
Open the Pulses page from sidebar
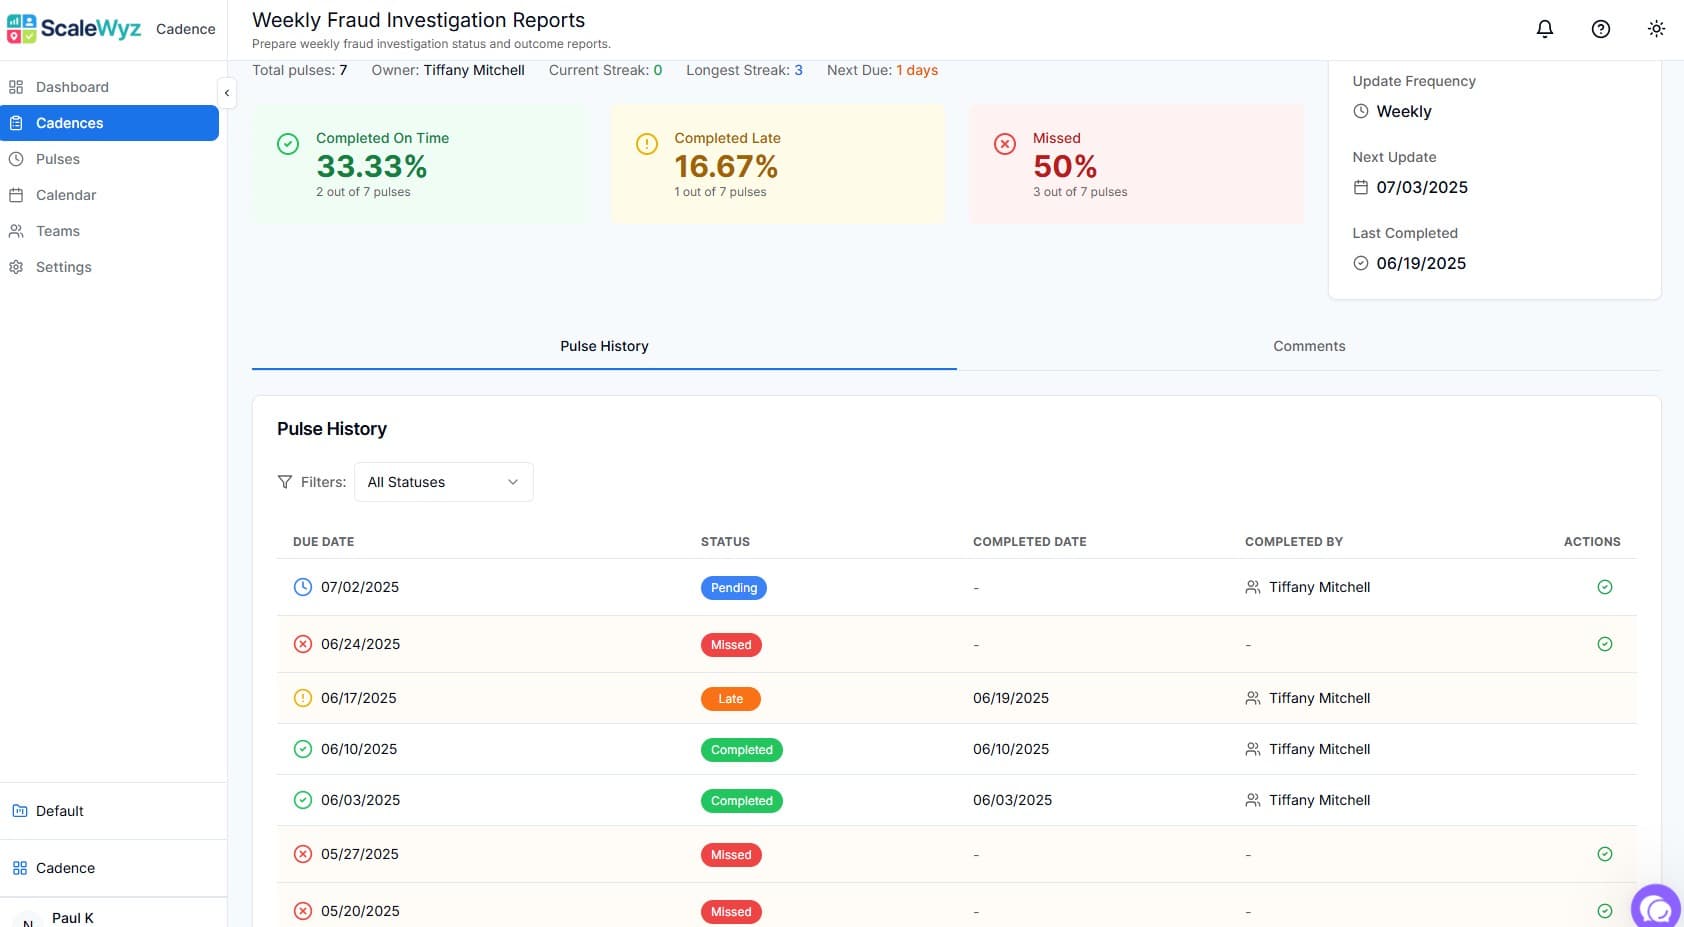tap(58, 159)
